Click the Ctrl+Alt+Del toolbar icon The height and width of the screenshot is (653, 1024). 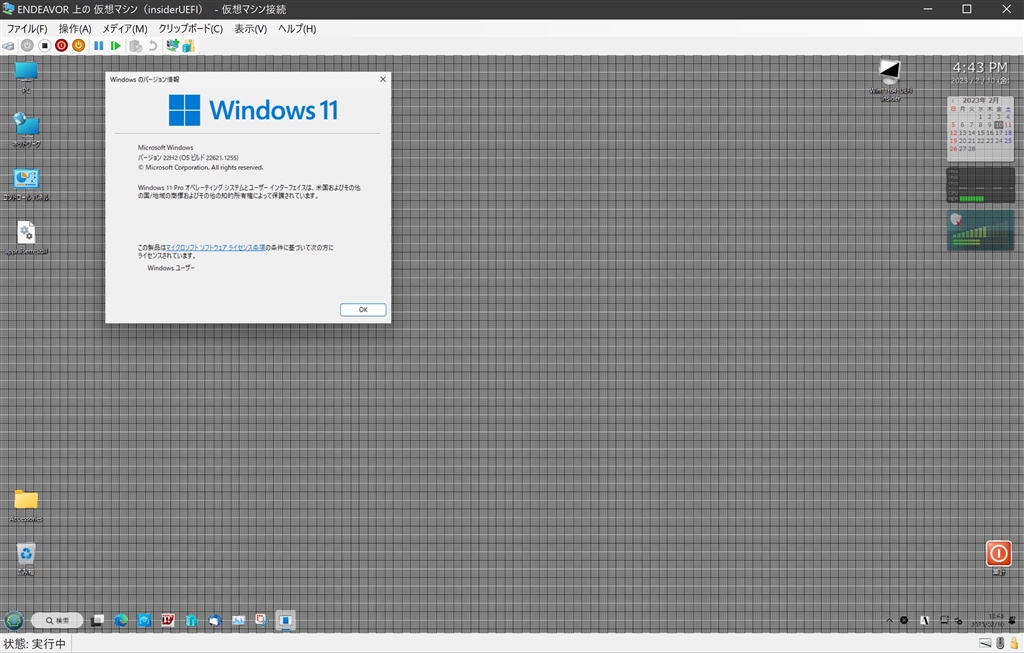click(8, 46)
